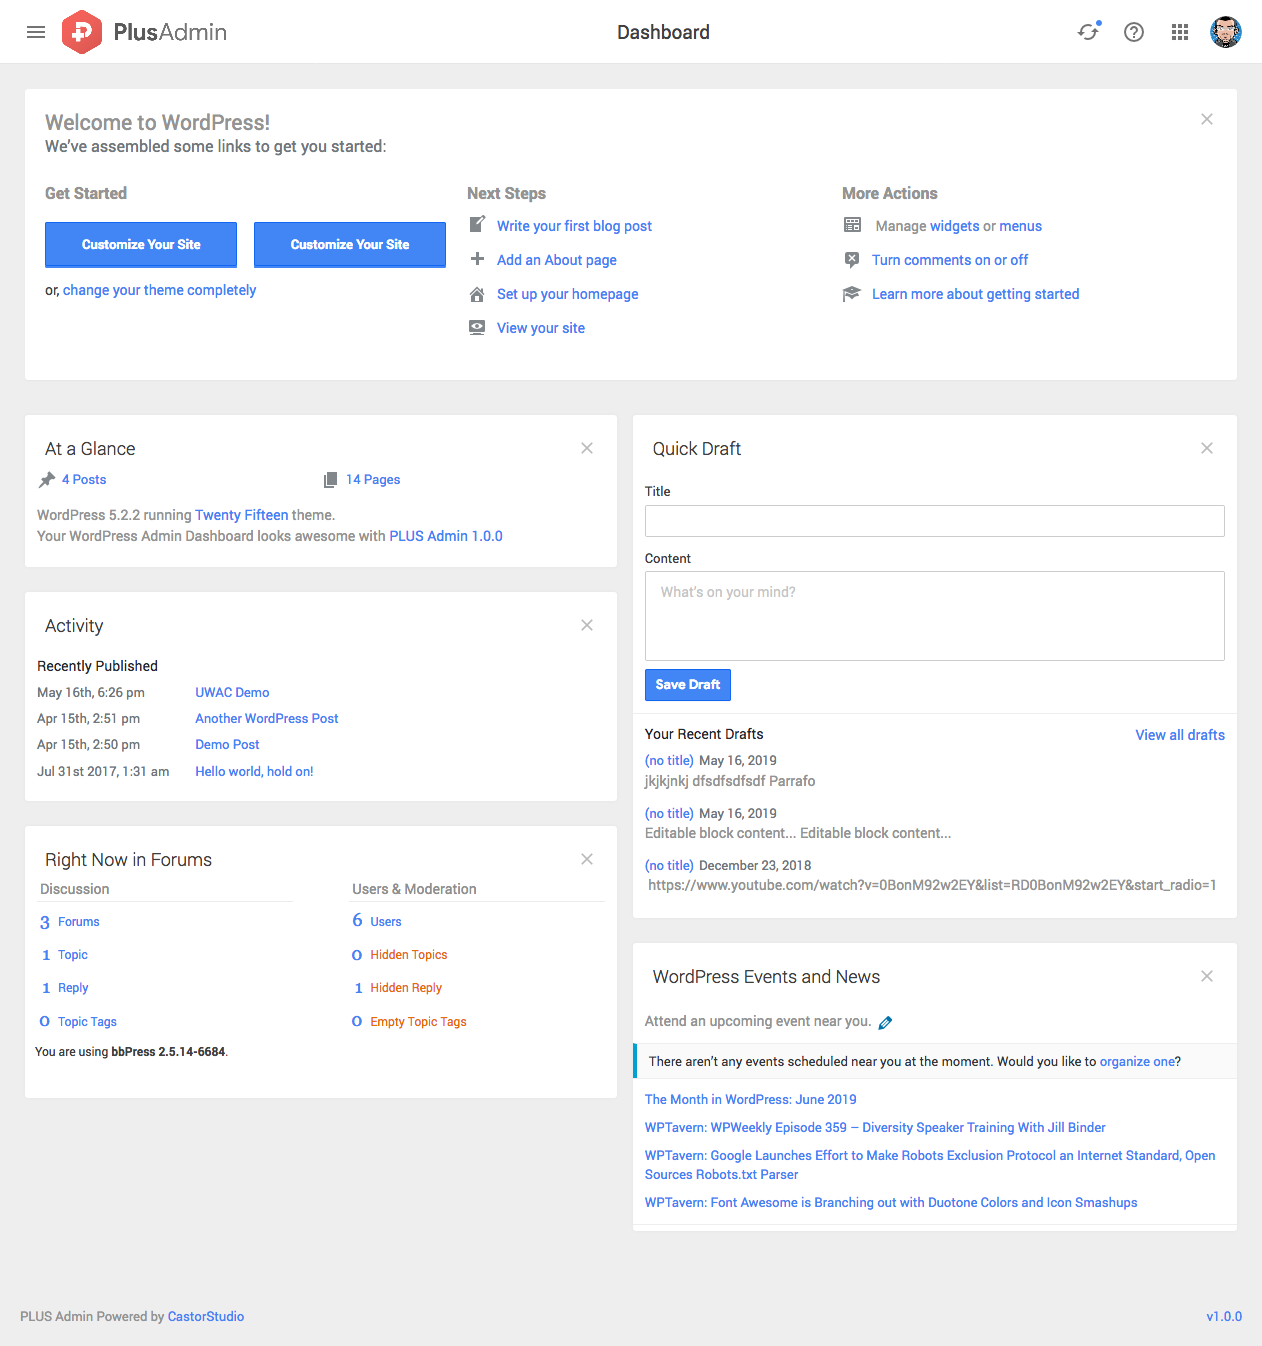Image resolution: width=1262 pixels, height=1346 pixels.
Task: Open the Hidden Topics link
Action: (x=400, y=955)
